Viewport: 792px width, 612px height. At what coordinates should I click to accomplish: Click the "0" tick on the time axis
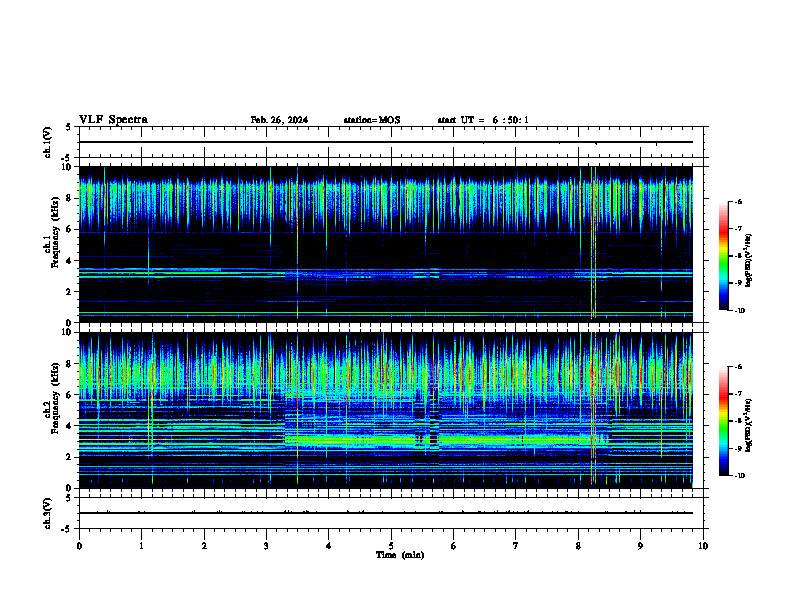(x=79, y=546)
